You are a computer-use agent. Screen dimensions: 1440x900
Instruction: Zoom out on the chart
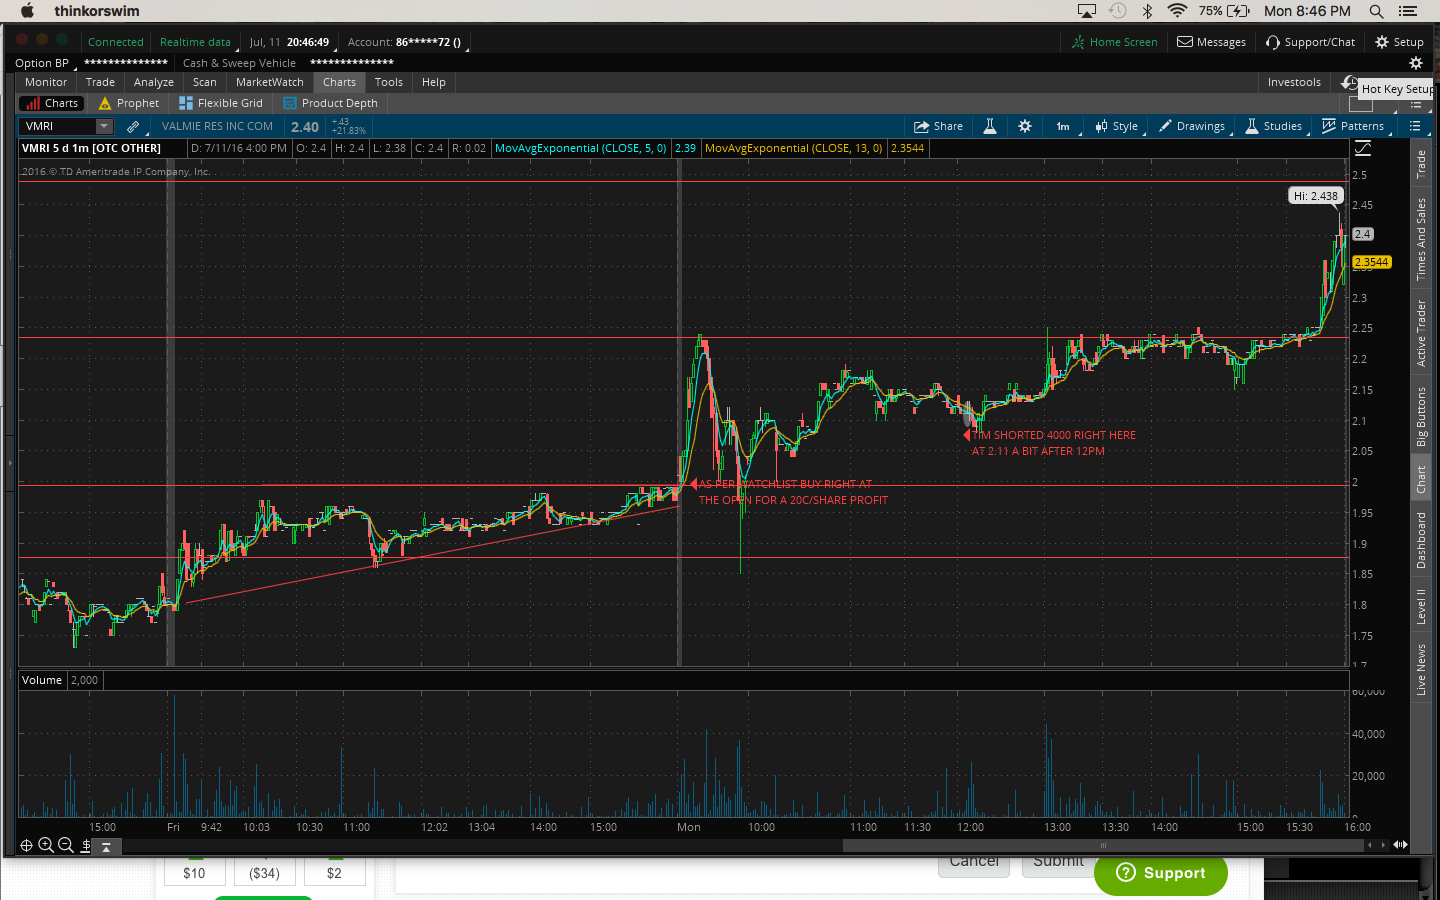[x=66, y=845]
